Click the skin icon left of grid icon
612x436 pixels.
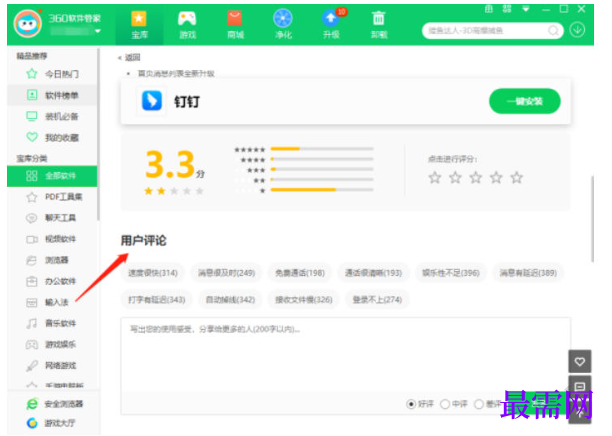[x=489, y=9]
